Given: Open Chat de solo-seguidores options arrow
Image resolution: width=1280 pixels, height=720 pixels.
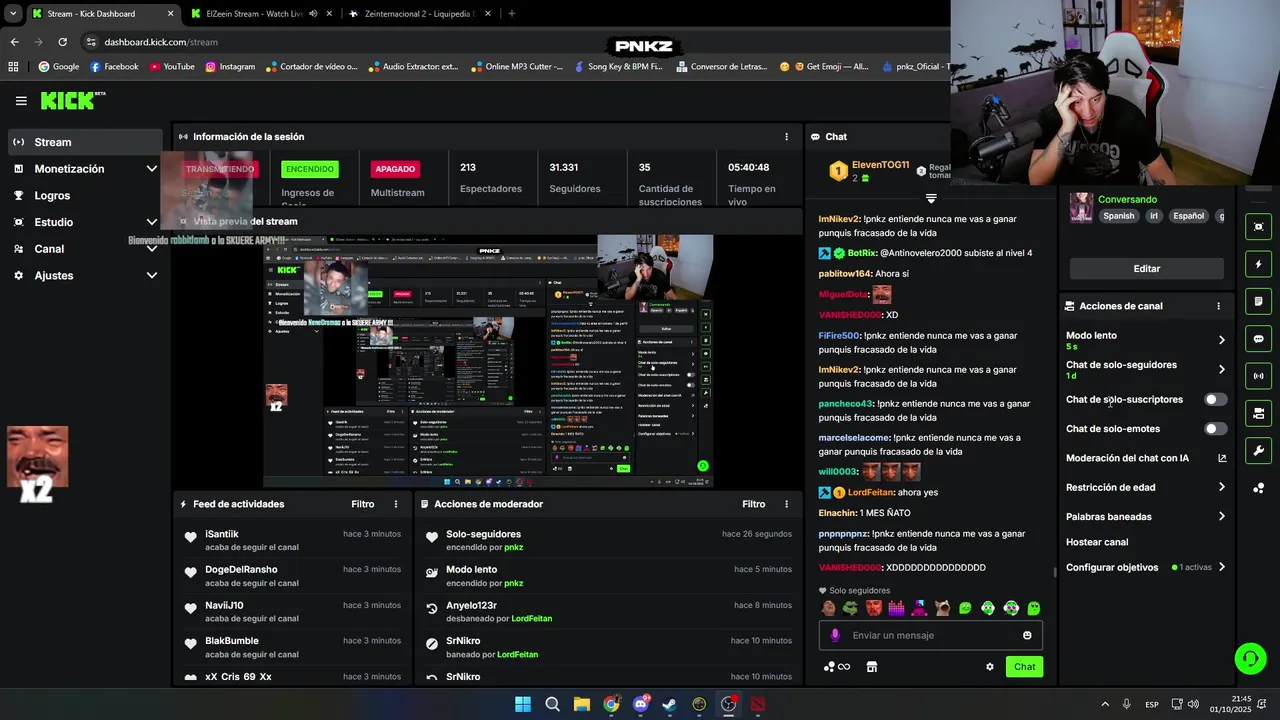Looking at the screenshot, I should [1221, 369].
